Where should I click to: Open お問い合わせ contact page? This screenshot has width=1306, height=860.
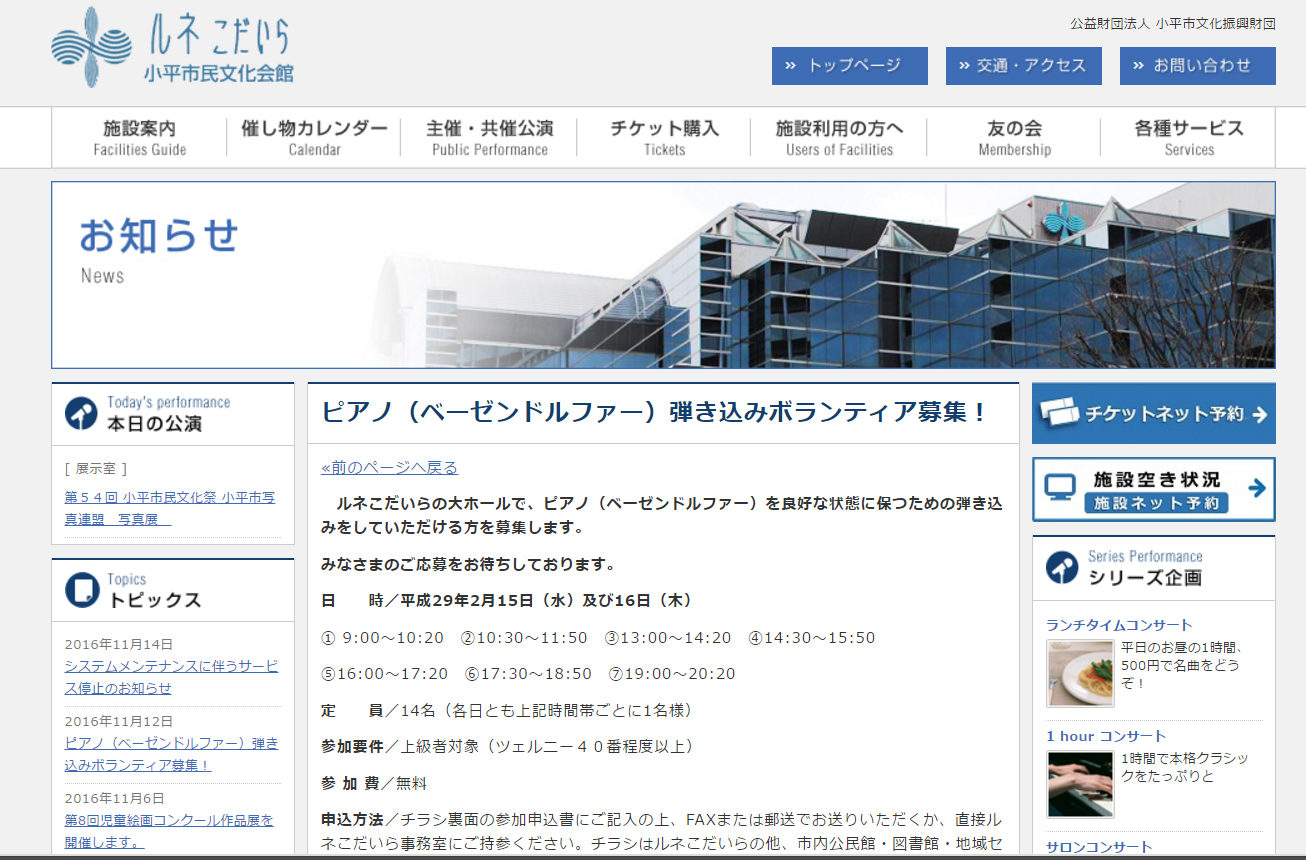[1198, 66]
